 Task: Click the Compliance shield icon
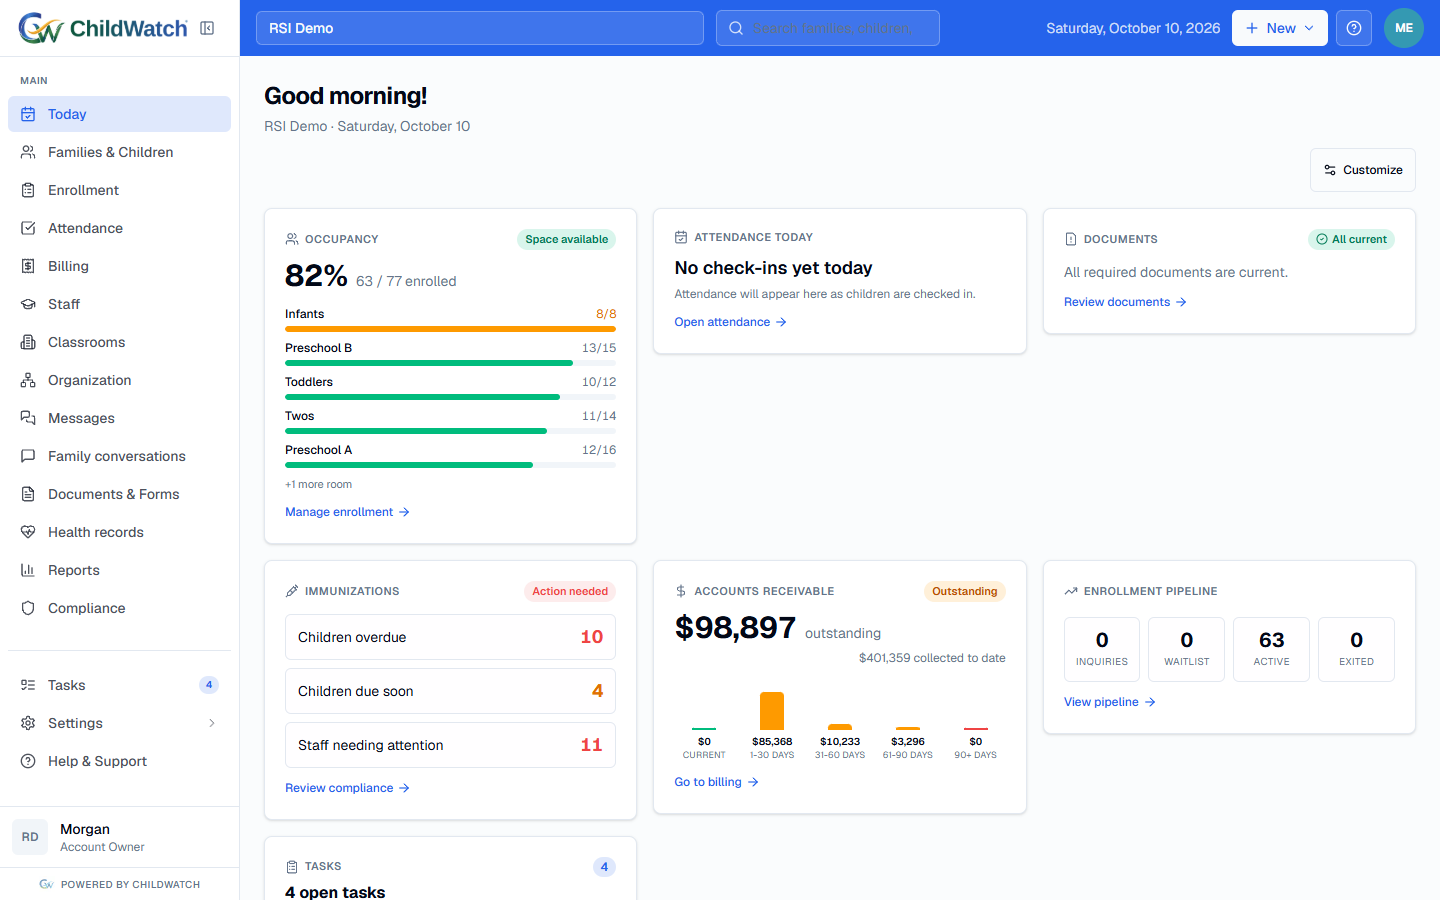click(x=28, y=608)
